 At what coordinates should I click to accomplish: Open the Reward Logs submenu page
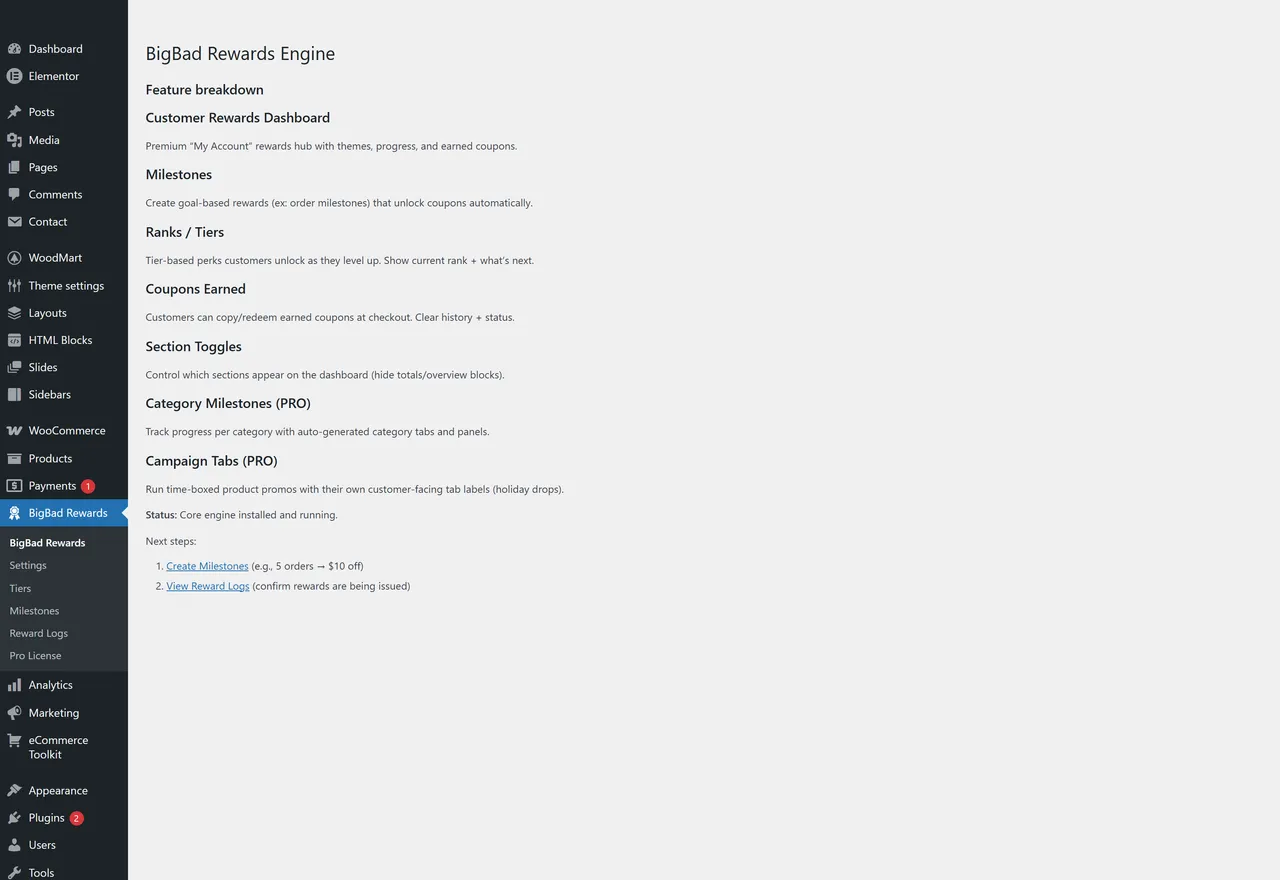(x=39, y=633)
